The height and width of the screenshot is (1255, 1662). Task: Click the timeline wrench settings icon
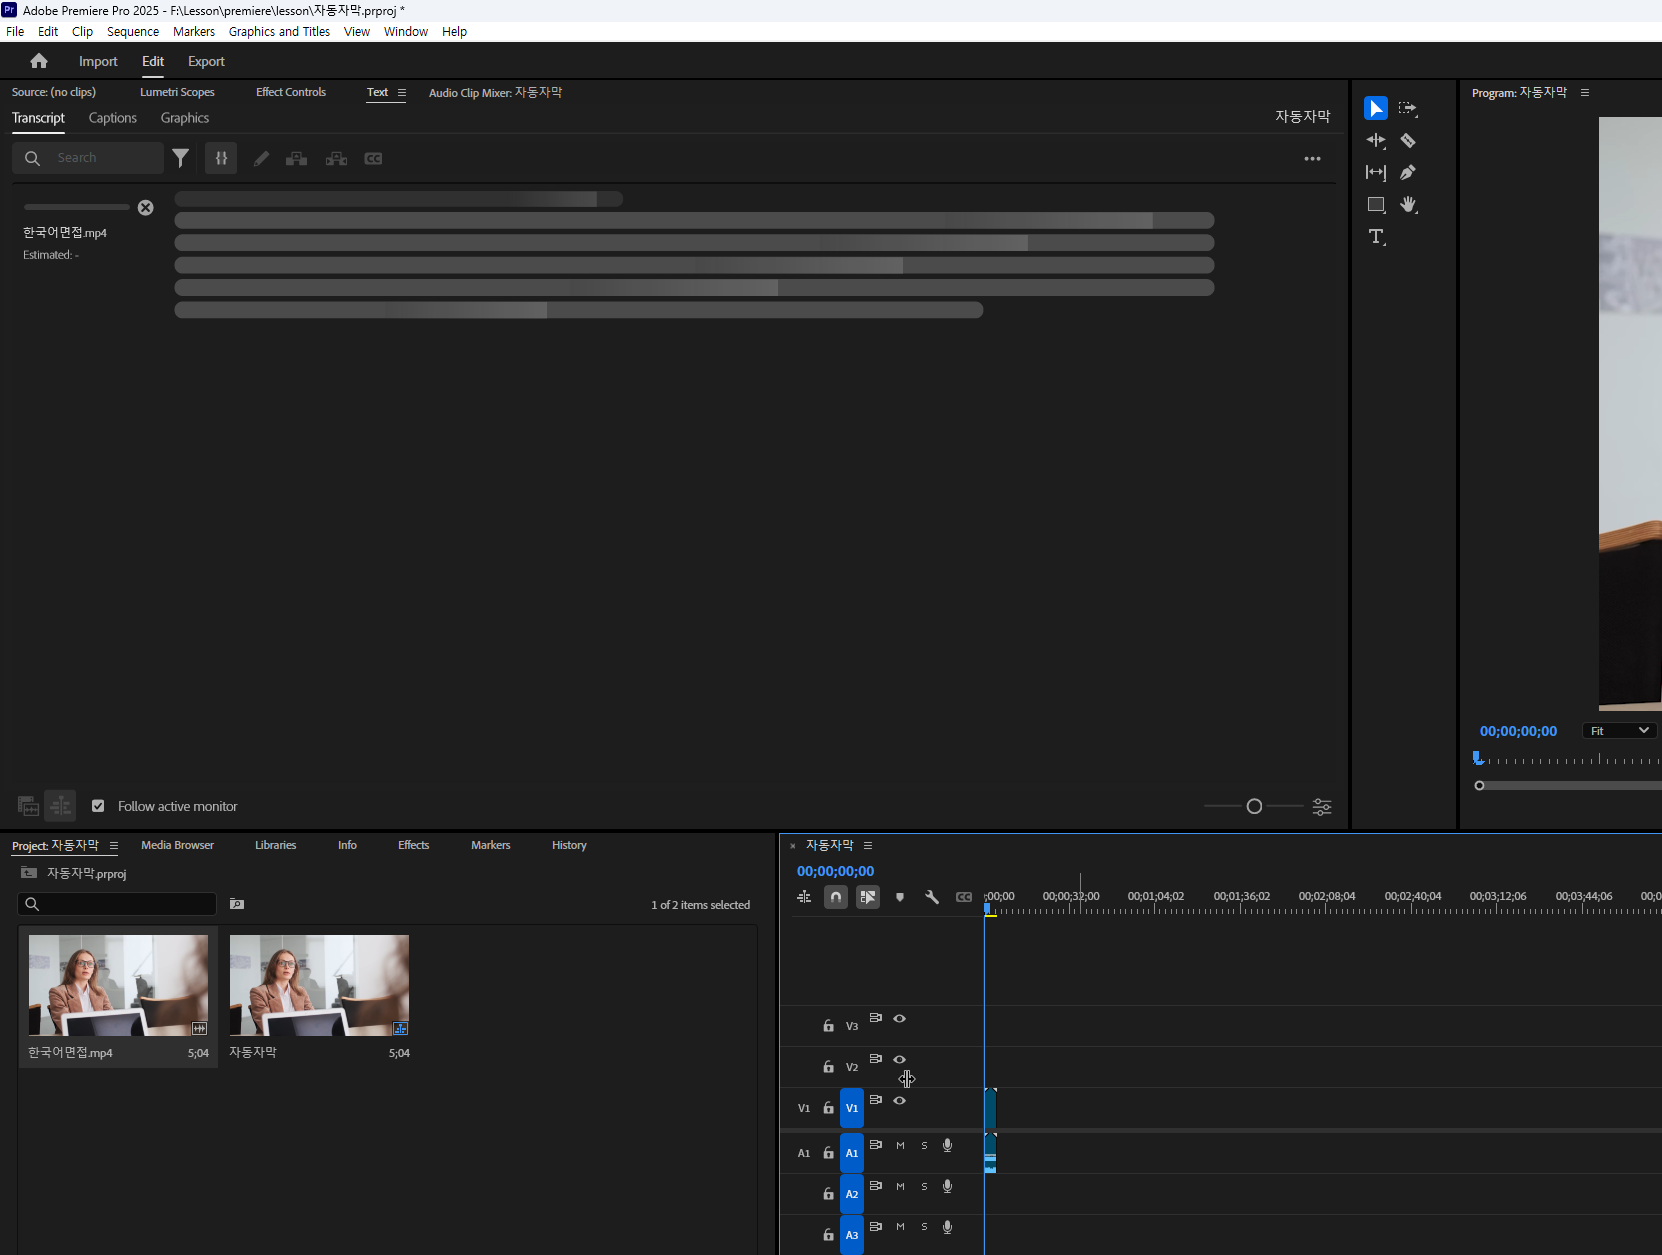click(932, 897)
